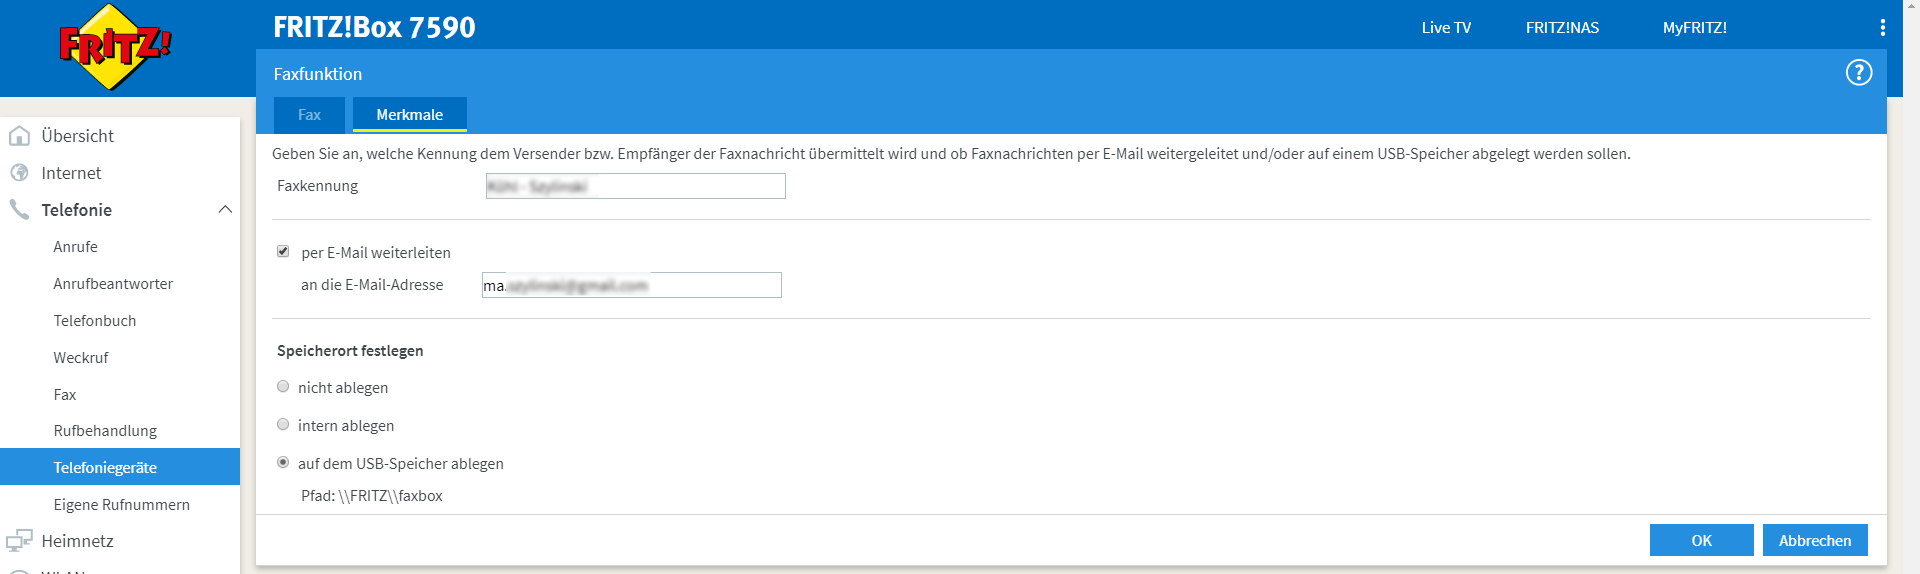Open the help question mark icon
This screenshot has width=1920, height=574.
click(1858, 73)
